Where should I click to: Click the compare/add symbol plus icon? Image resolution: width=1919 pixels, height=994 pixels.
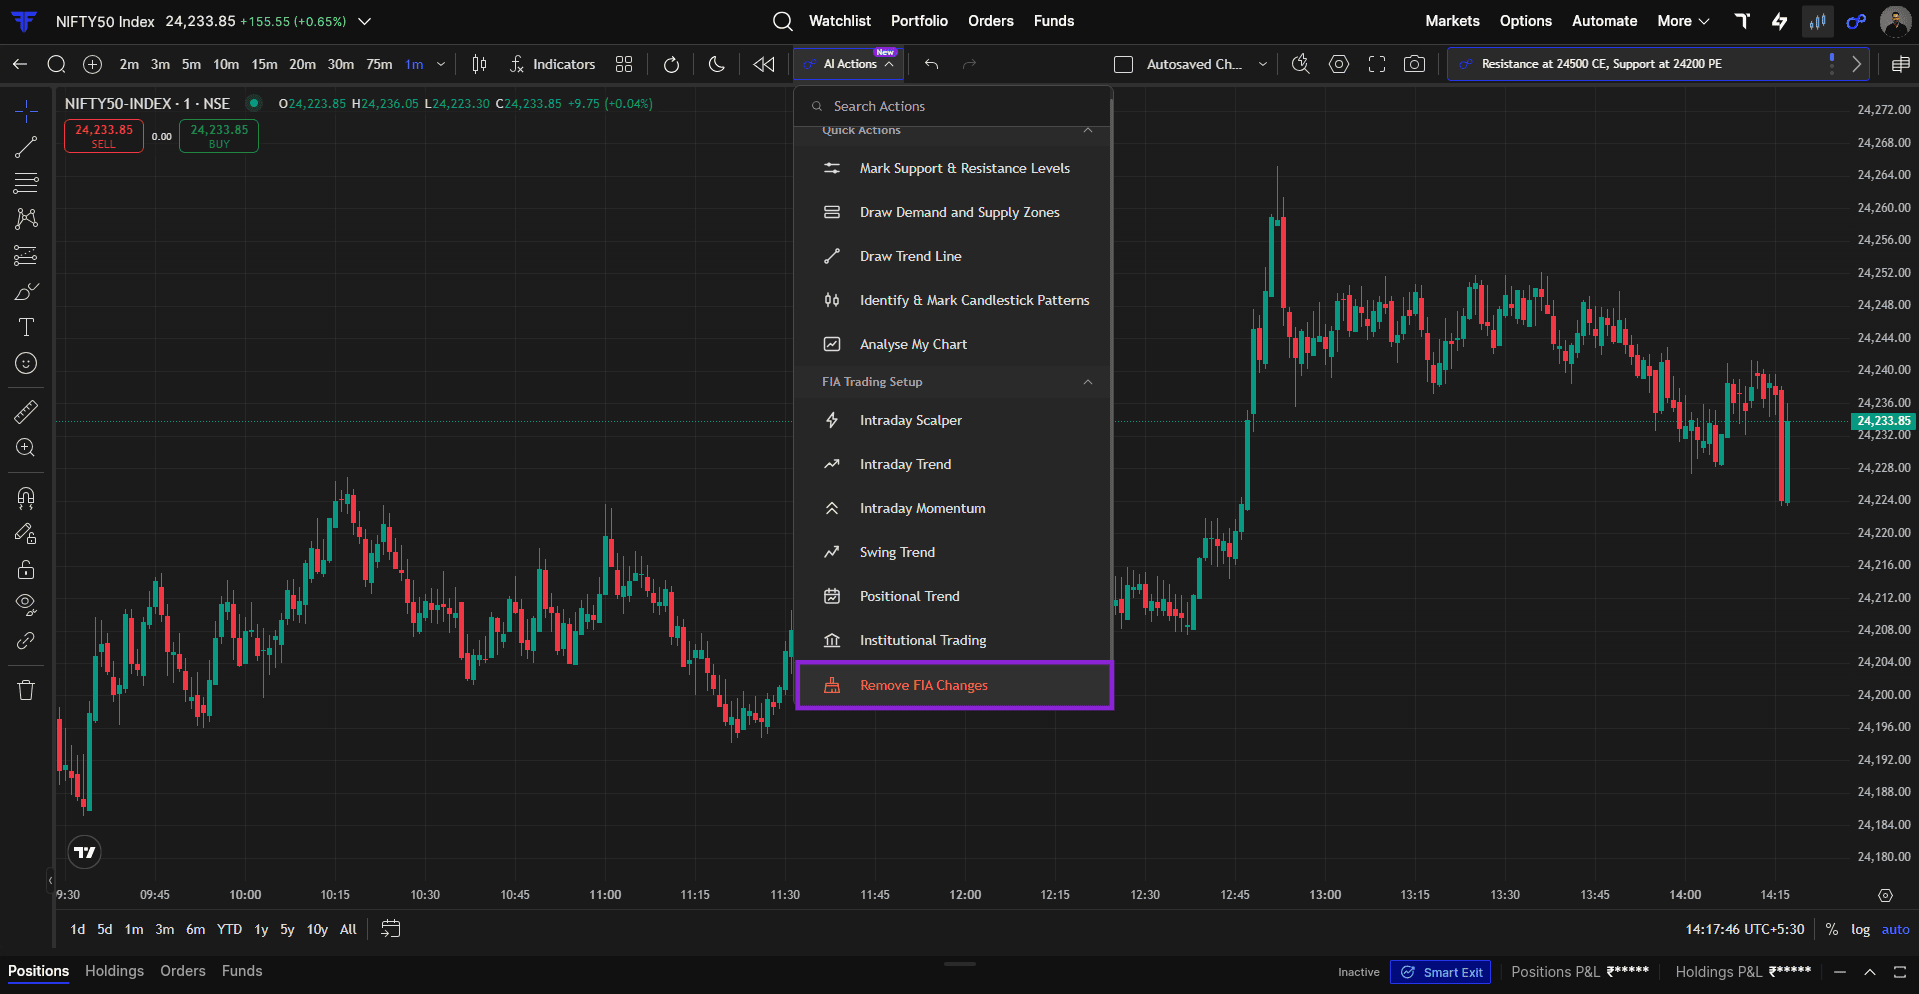pos(92,64)
